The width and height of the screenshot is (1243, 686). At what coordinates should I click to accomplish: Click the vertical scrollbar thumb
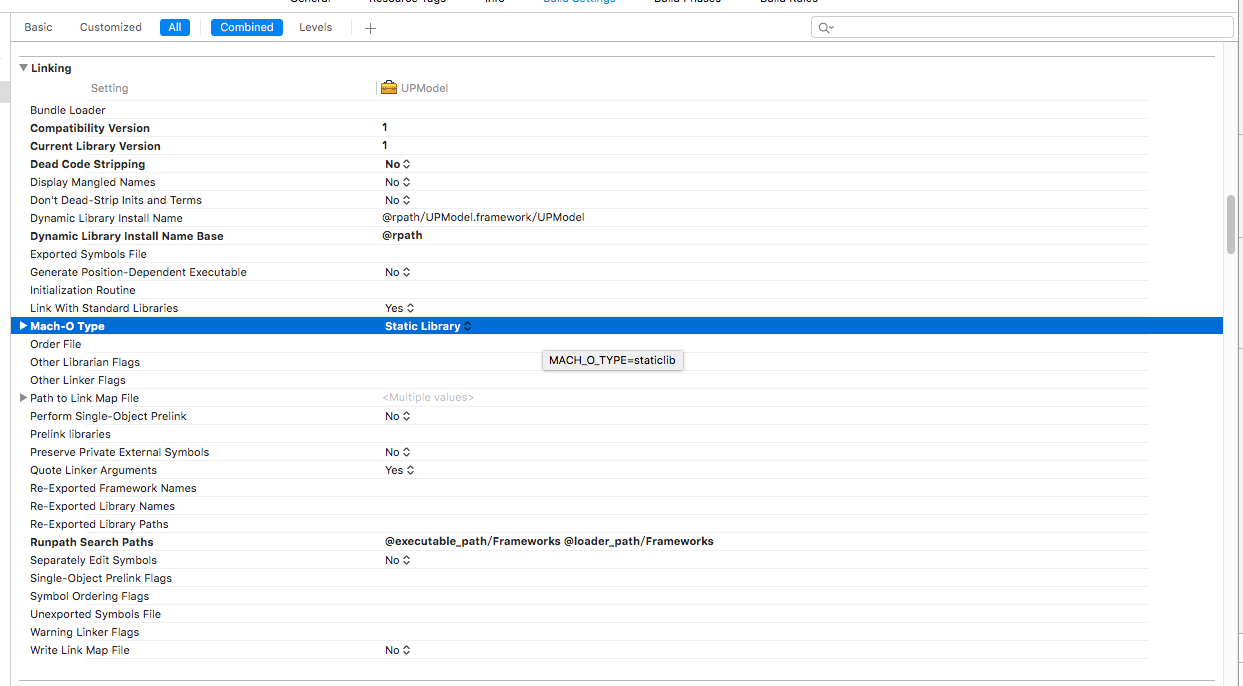[1232, 224]
